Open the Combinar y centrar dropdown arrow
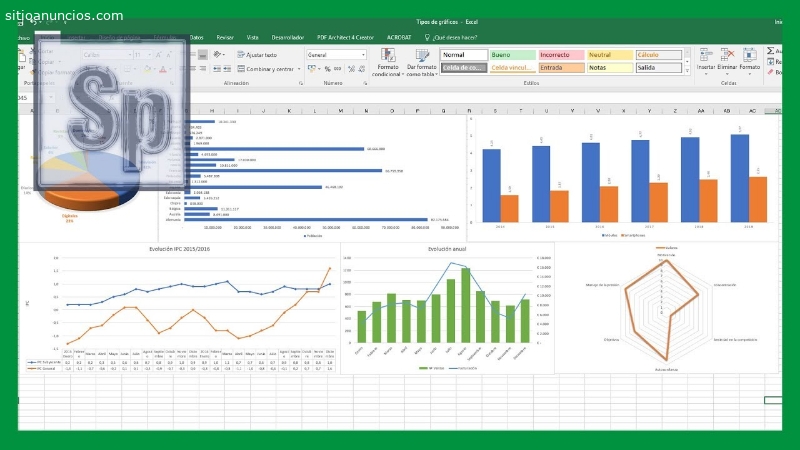The width and height of the screenshot is (800, 450). (x=299, y=69)
